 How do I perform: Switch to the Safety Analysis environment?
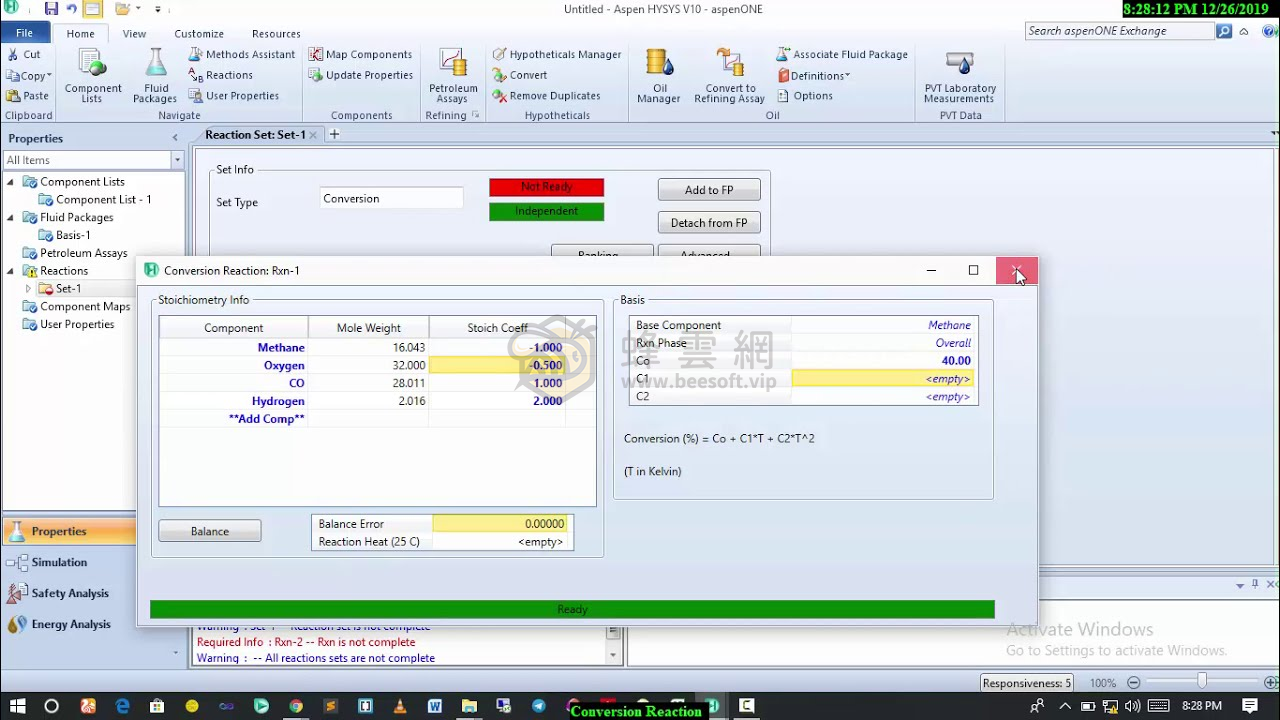click(68, 593)
